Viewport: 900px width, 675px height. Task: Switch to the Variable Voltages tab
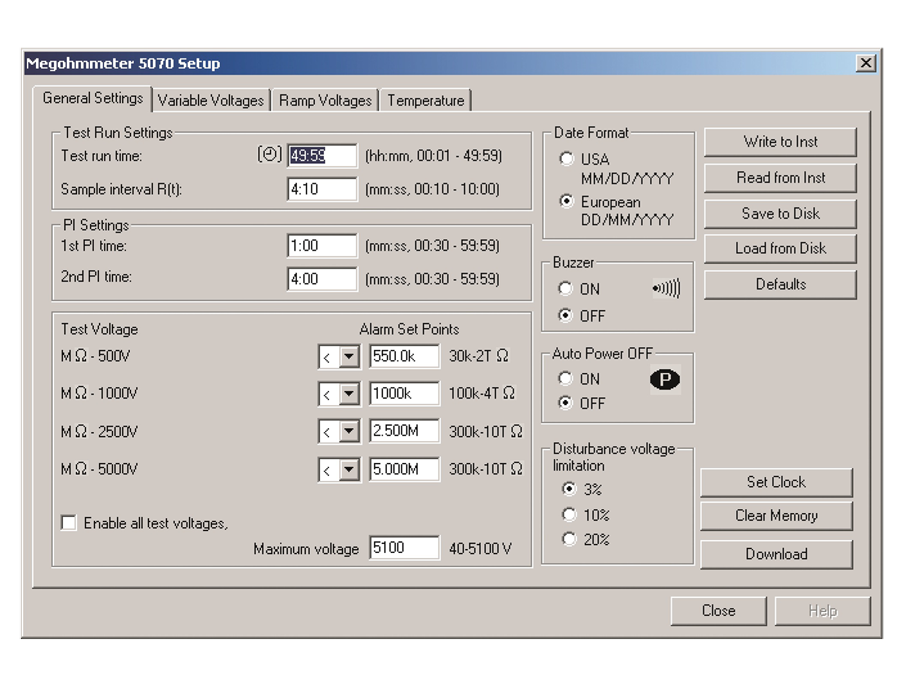[211, 100]
